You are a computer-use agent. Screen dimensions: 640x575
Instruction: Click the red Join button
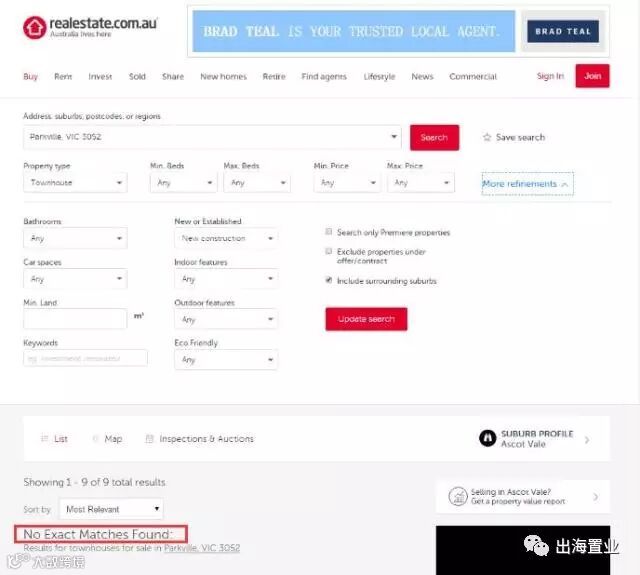pyautogui.click(x=592, y=76)
